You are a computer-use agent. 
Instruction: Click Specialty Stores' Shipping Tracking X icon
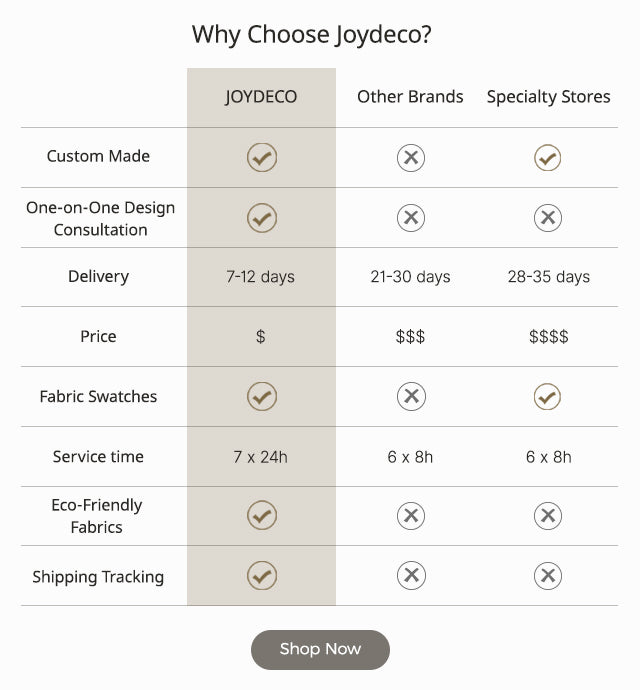(547, 576)
